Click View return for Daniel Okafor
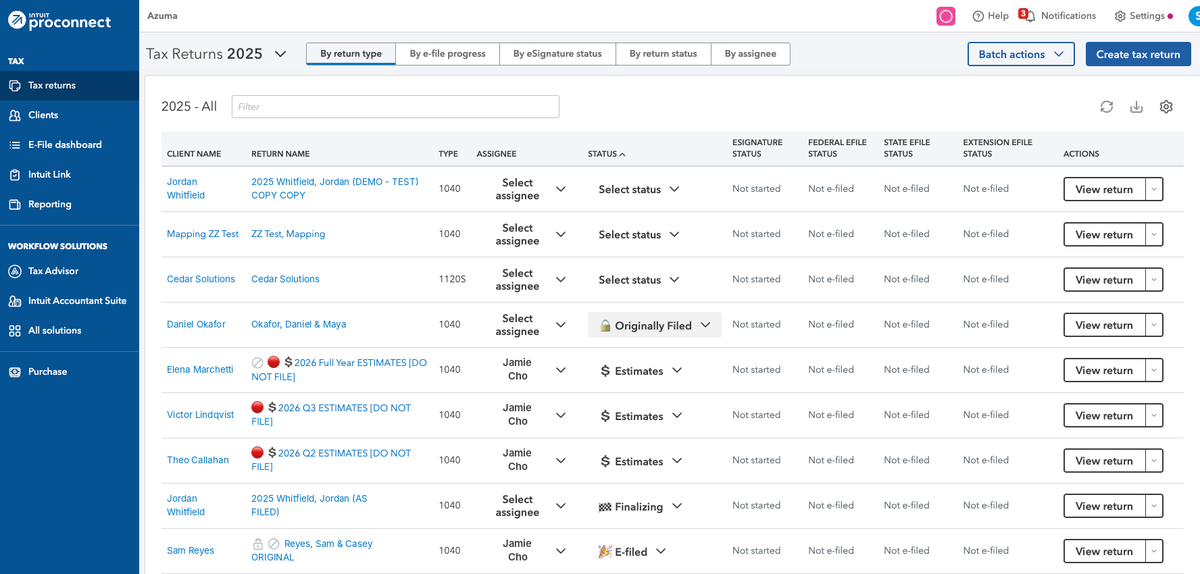 pyautogui.click(x=1104, y=325)
